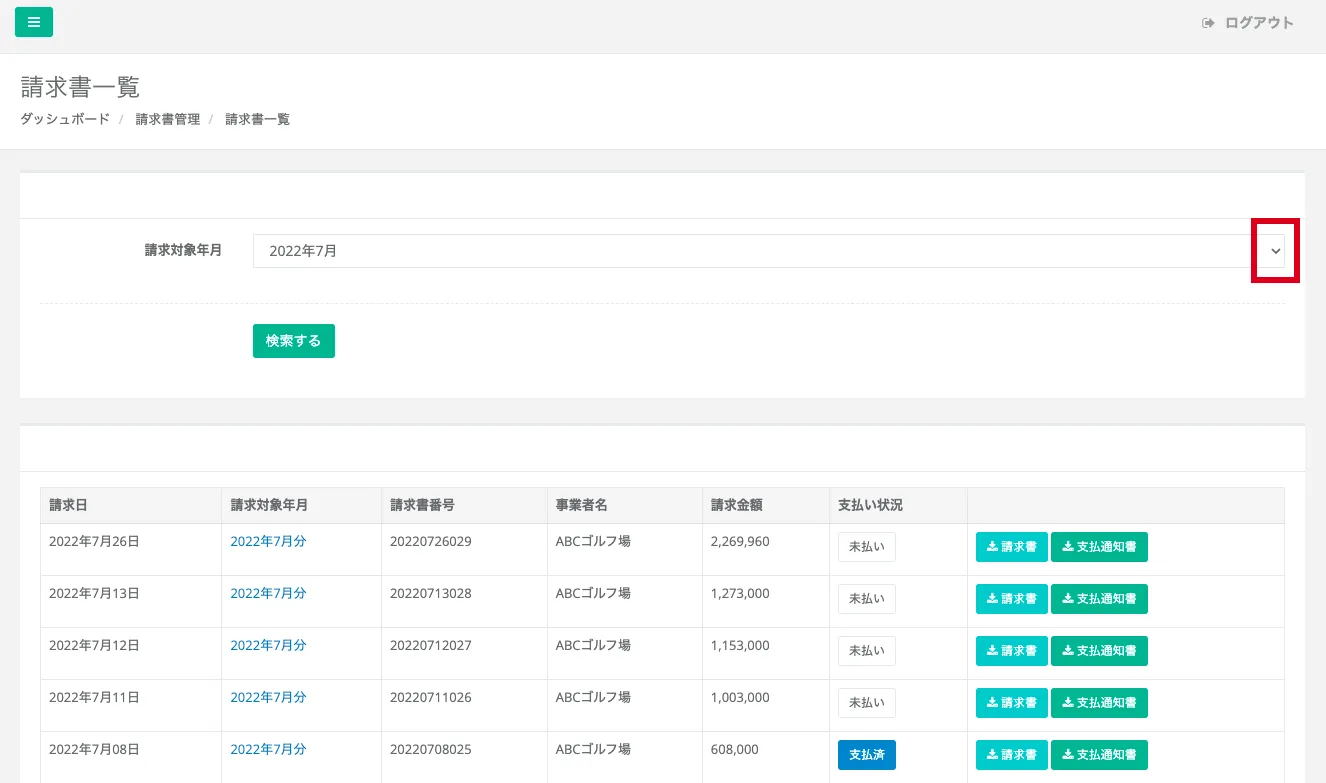Go to ダッシュボード breadcrumb
The image size is (1326, 783).
65,119
